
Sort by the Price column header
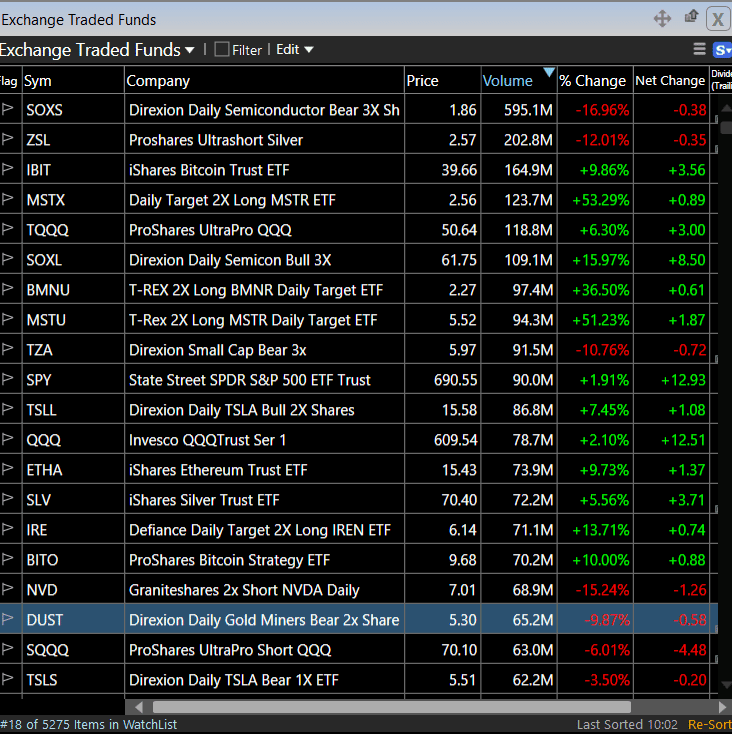pos(443,81)
